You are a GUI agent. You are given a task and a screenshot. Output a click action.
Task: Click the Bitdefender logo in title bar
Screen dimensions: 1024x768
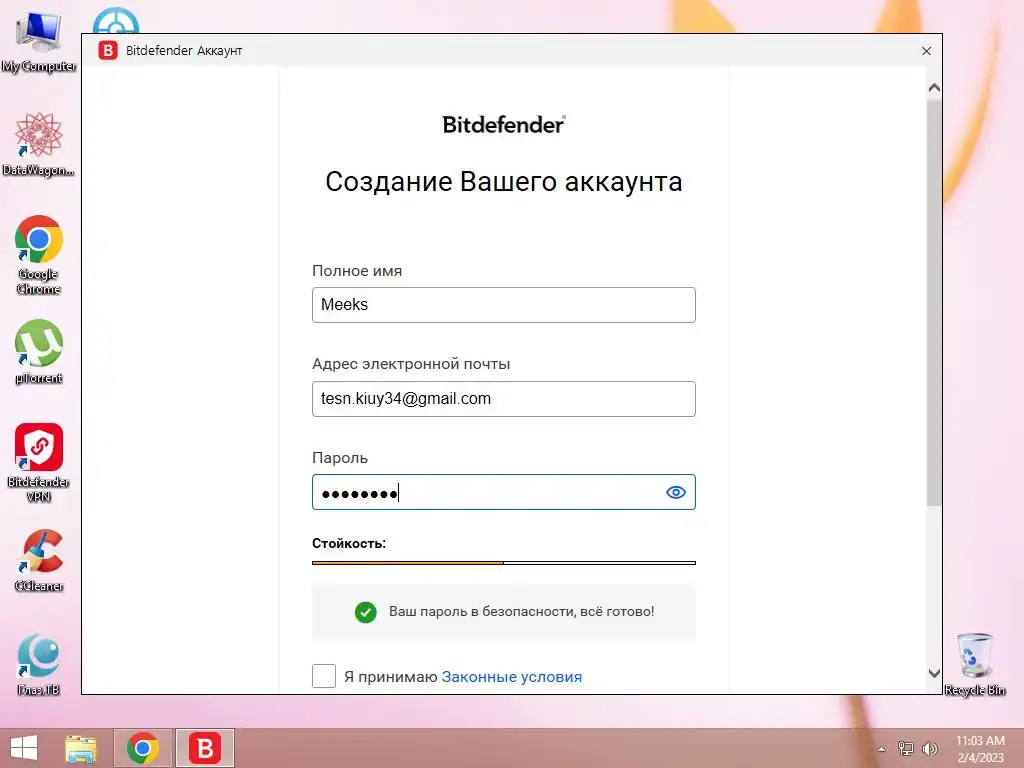click(108, 50)
